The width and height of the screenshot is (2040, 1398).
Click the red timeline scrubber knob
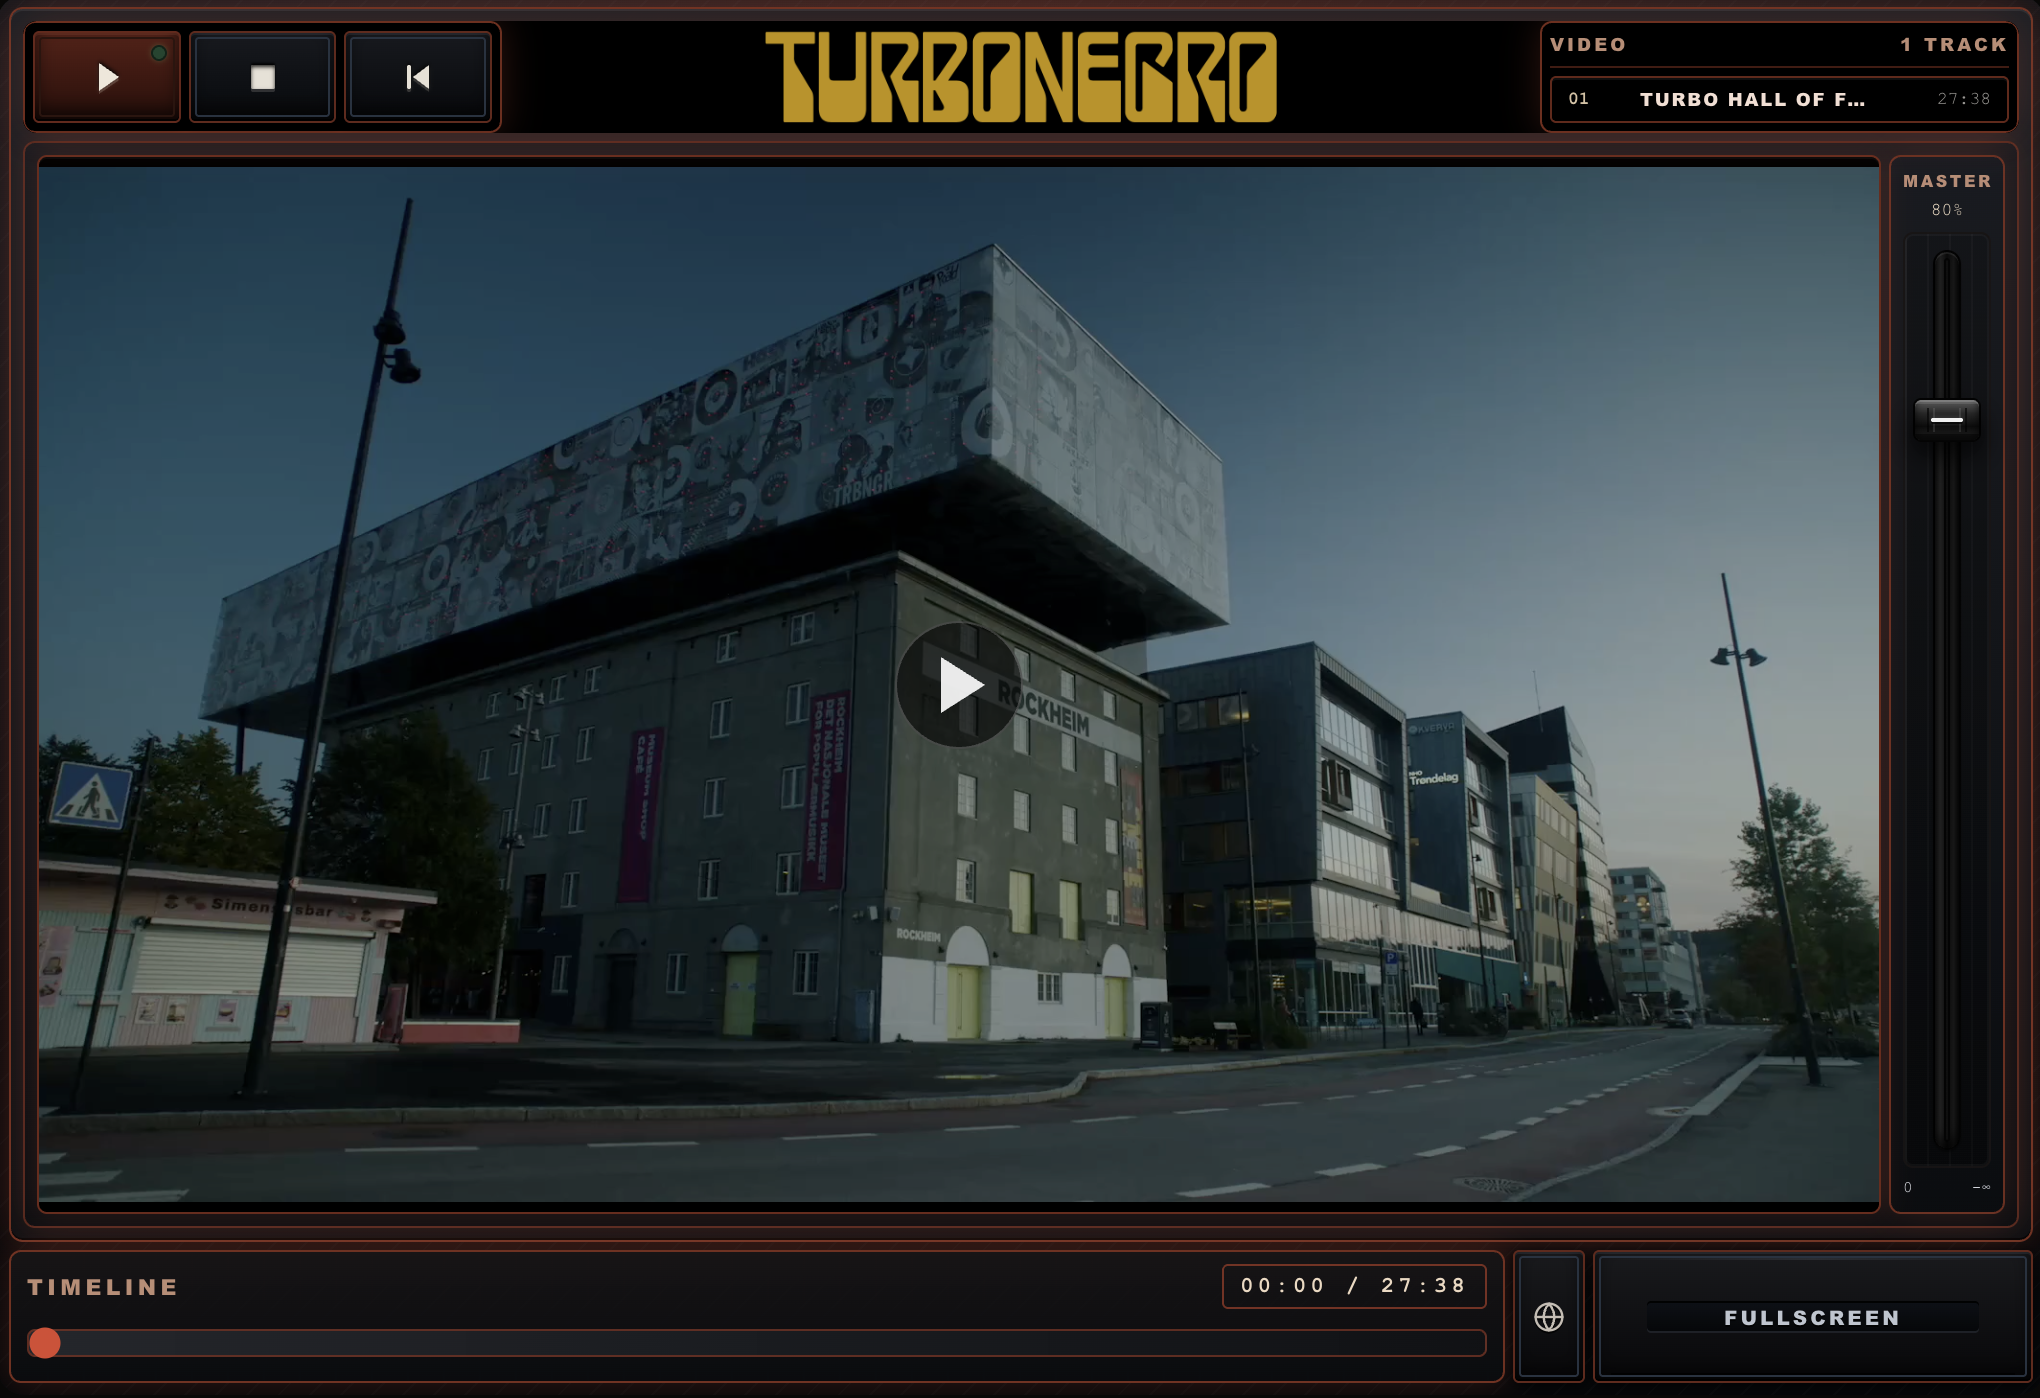coord(44,1343)
